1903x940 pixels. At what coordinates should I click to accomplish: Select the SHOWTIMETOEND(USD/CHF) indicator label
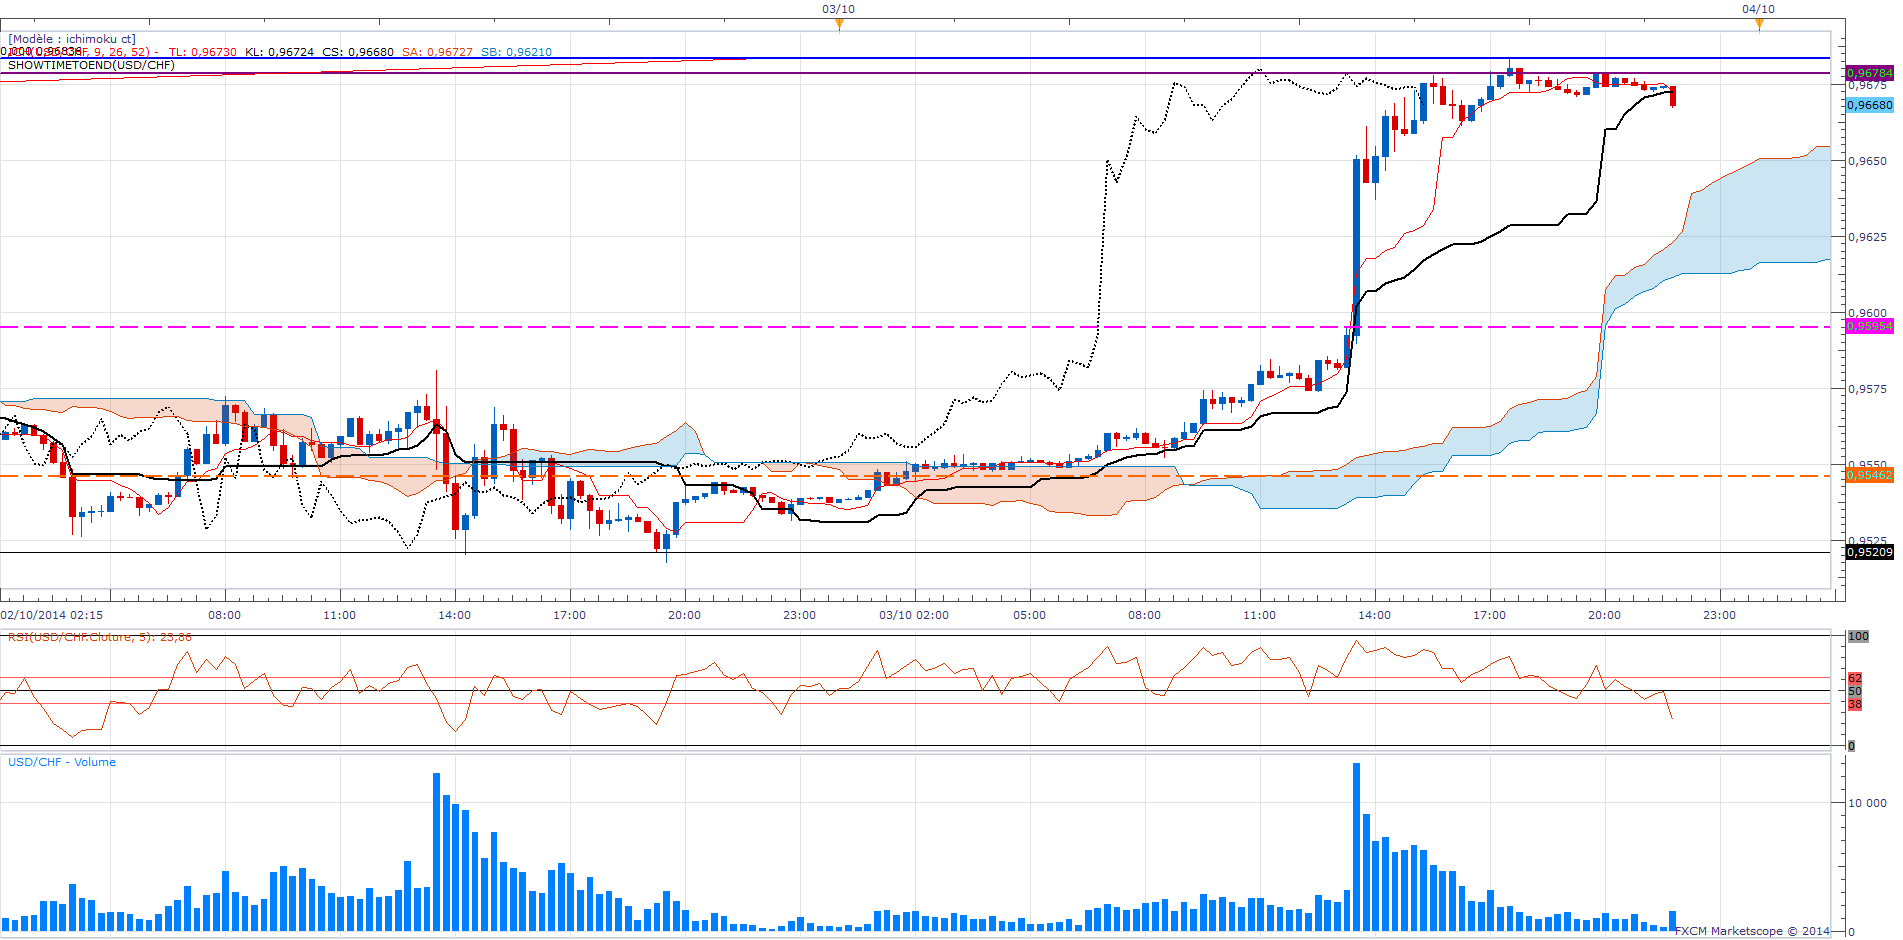pos(91,65)
